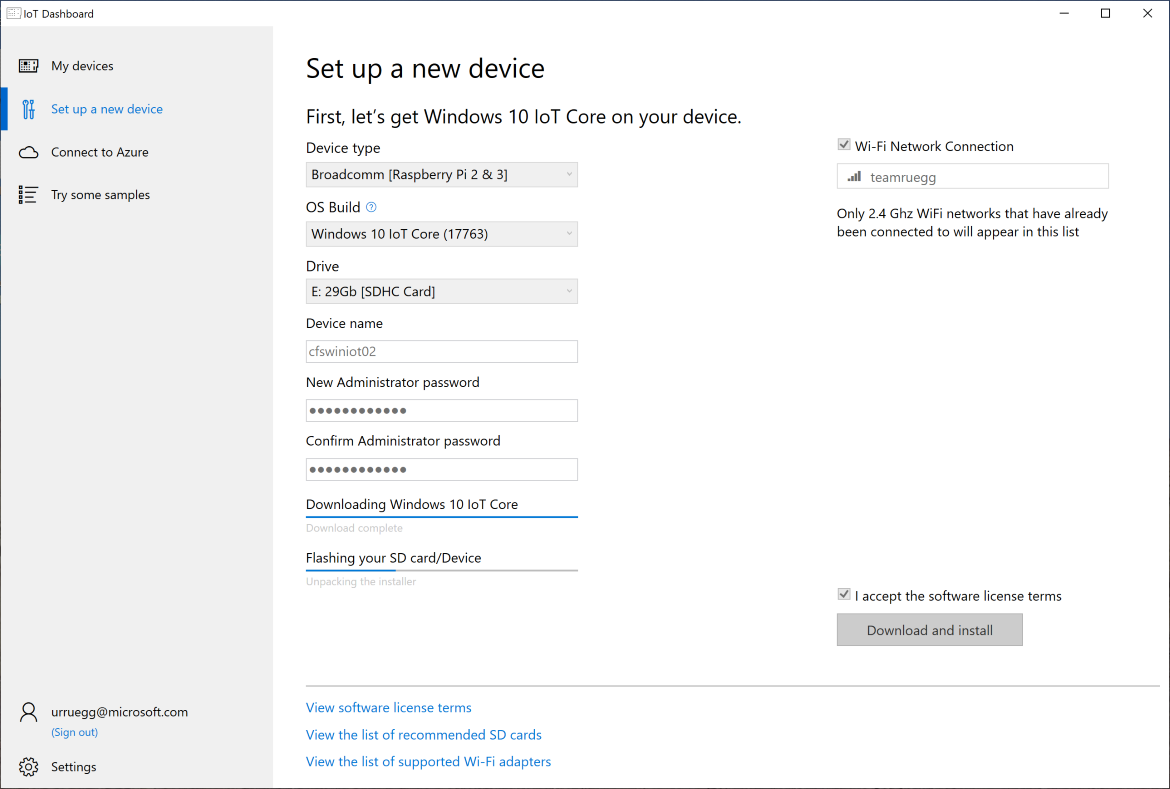
Task: Minimize the IoT Dashboard window
Action: (x=1065, y=13)
